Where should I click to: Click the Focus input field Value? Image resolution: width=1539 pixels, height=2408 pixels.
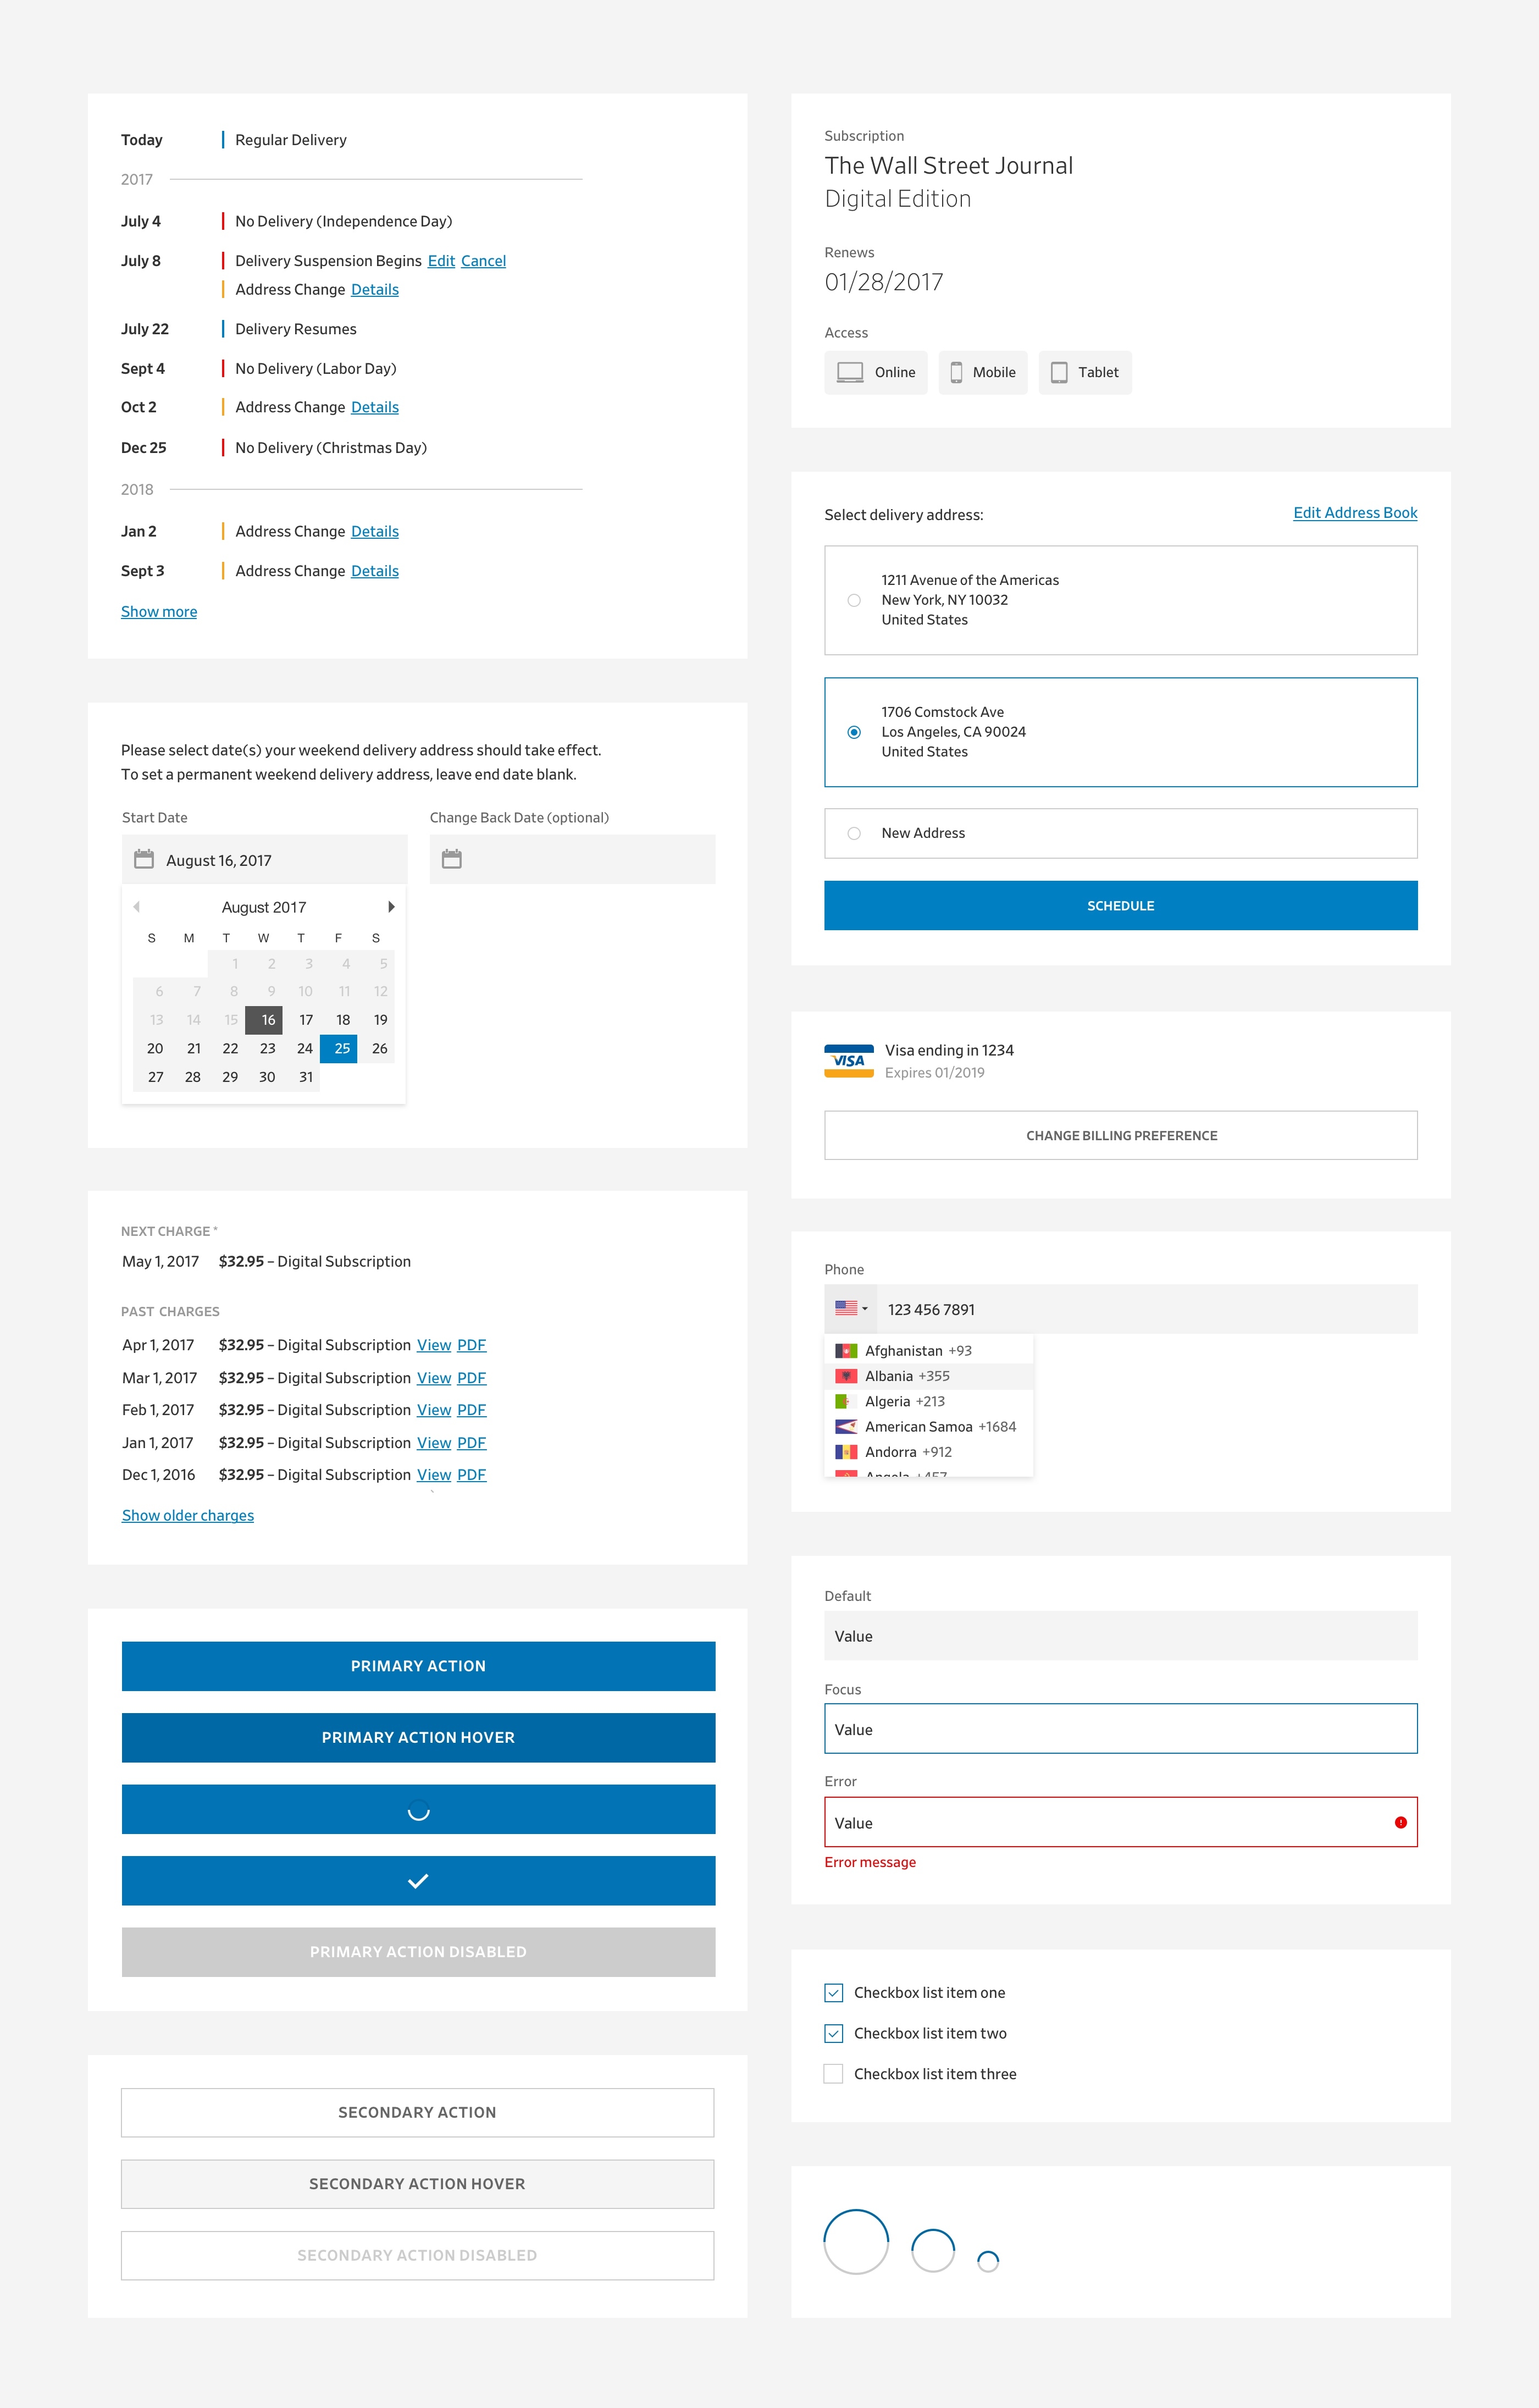point(1120,1728)
